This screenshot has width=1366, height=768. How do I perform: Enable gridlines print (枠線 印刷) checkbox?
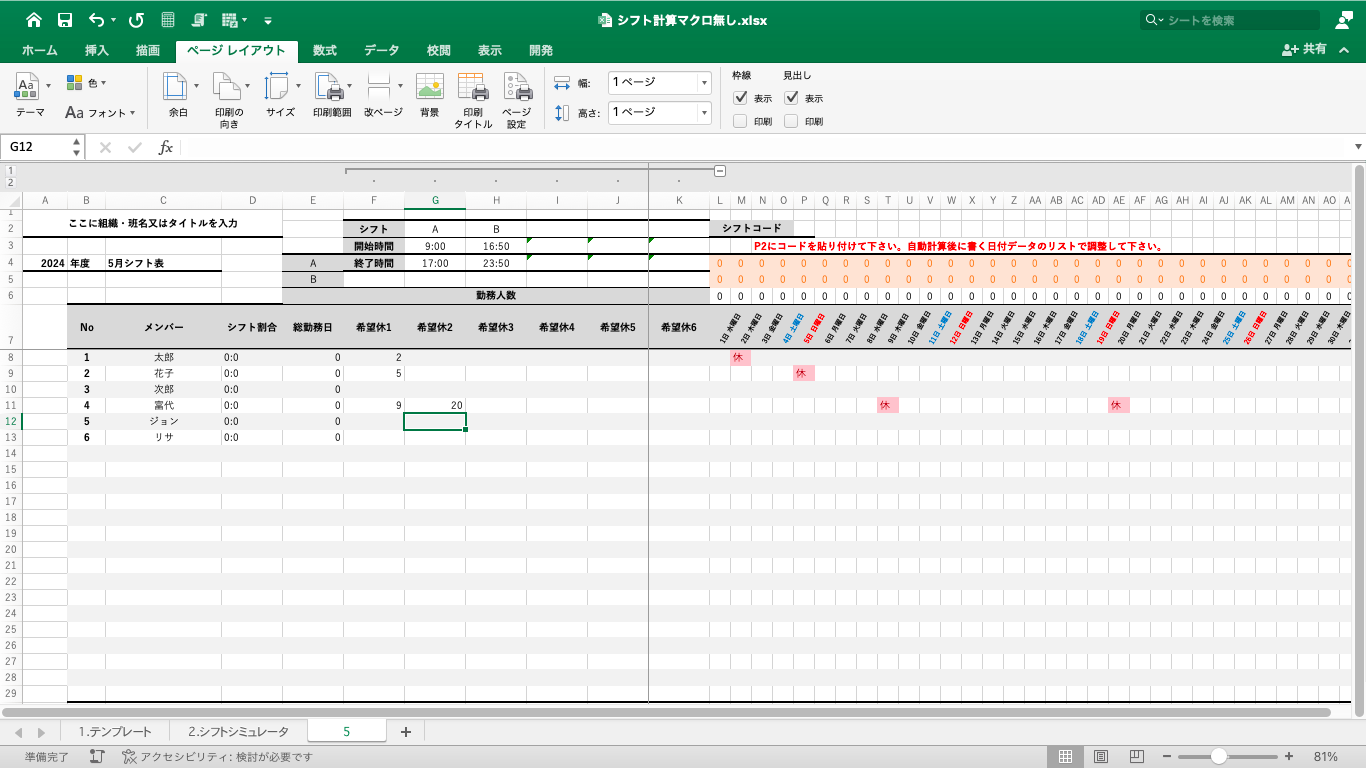(x=740, y=121)
